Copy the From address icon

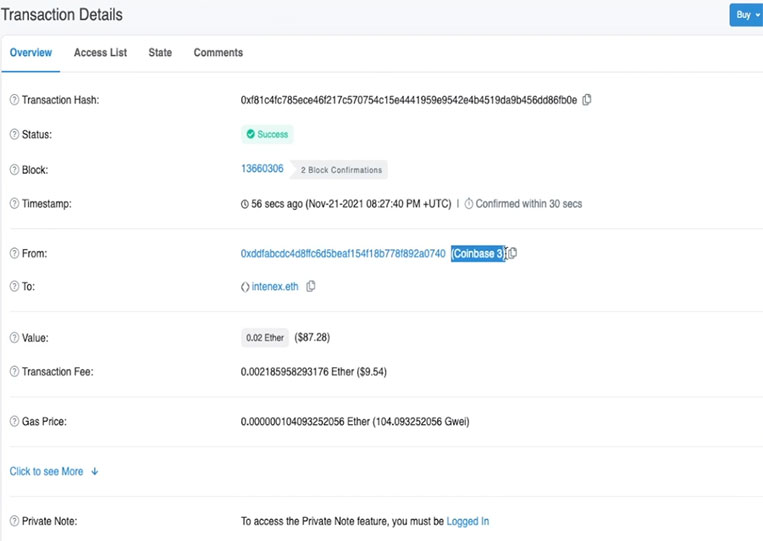click(x=512, y=253)
